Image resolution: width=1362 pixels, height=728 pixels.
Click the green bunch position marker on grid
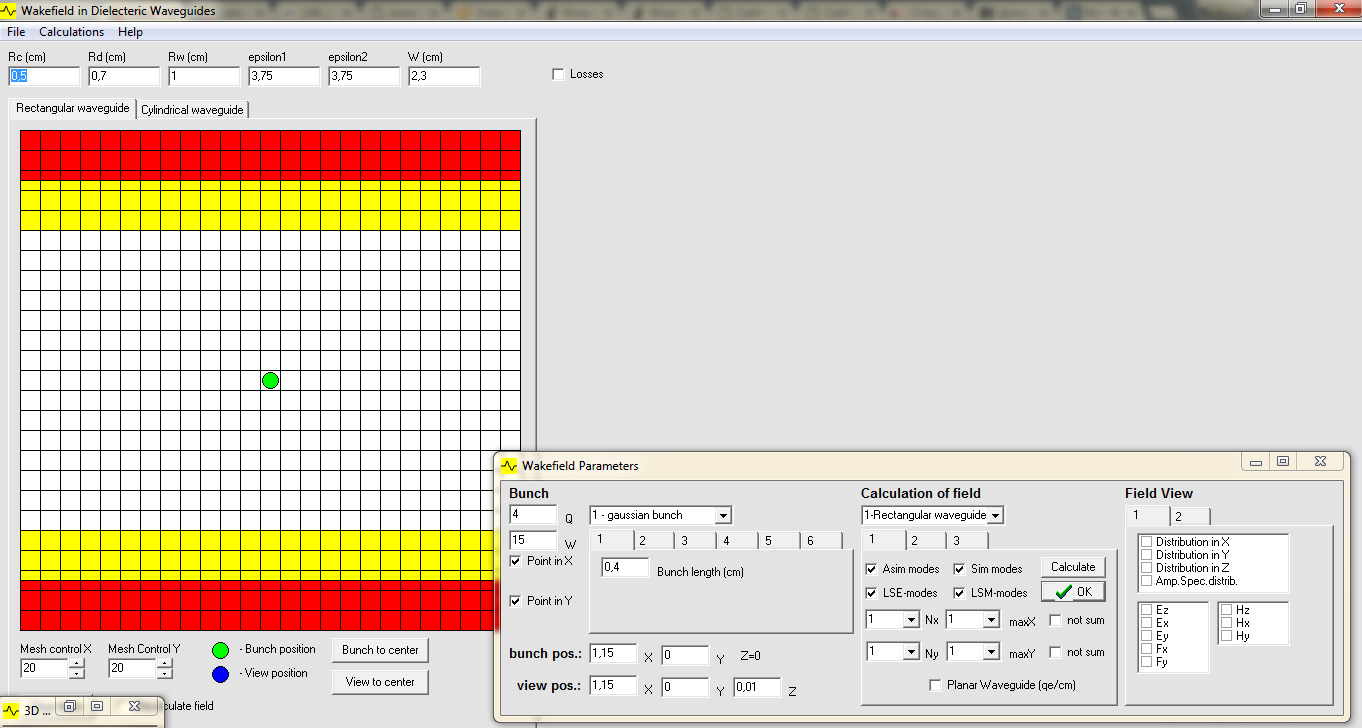tap(270, 380)
